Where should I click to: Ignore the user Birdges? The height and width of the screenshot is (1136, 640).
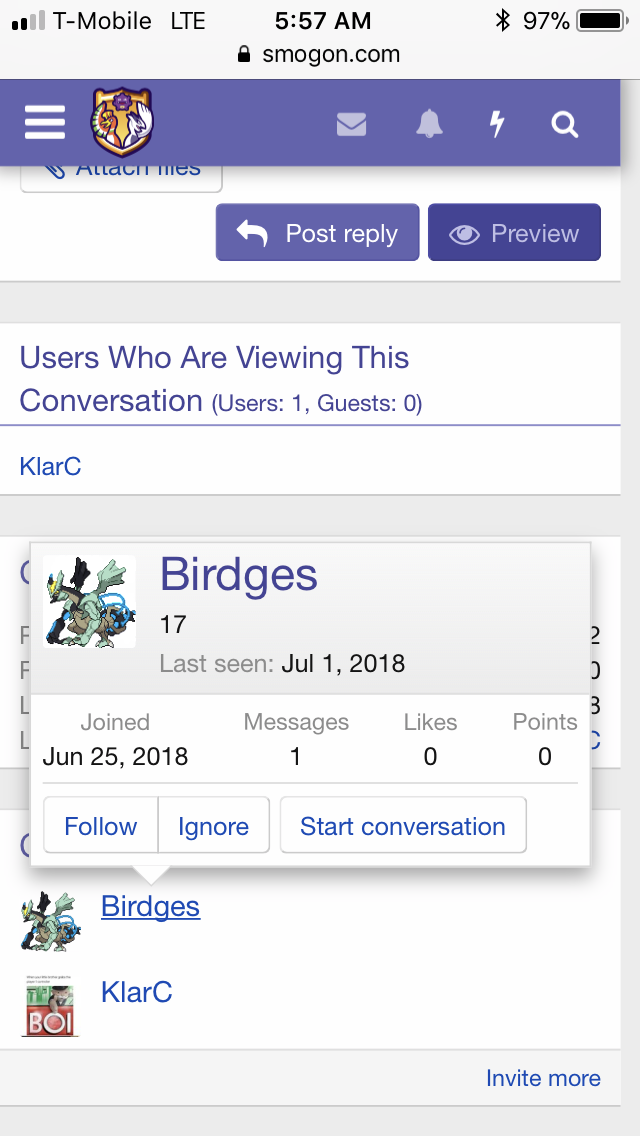tap(213, 826)
